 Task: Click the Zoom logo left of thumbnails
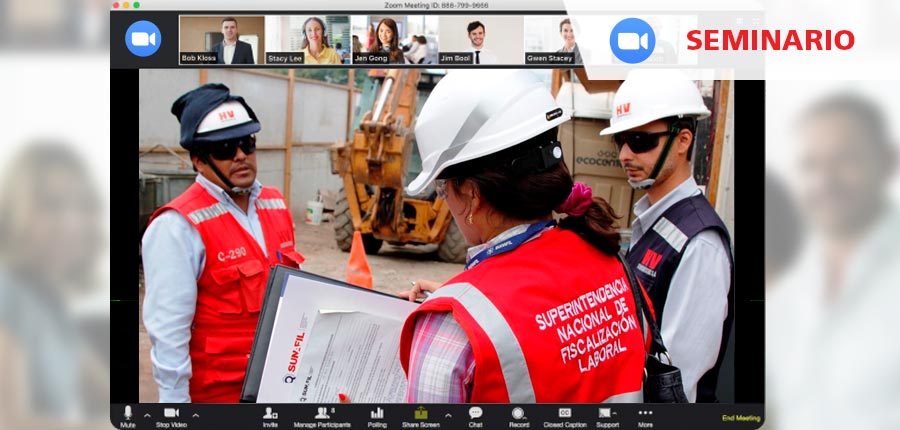click(x=143, y=39)
